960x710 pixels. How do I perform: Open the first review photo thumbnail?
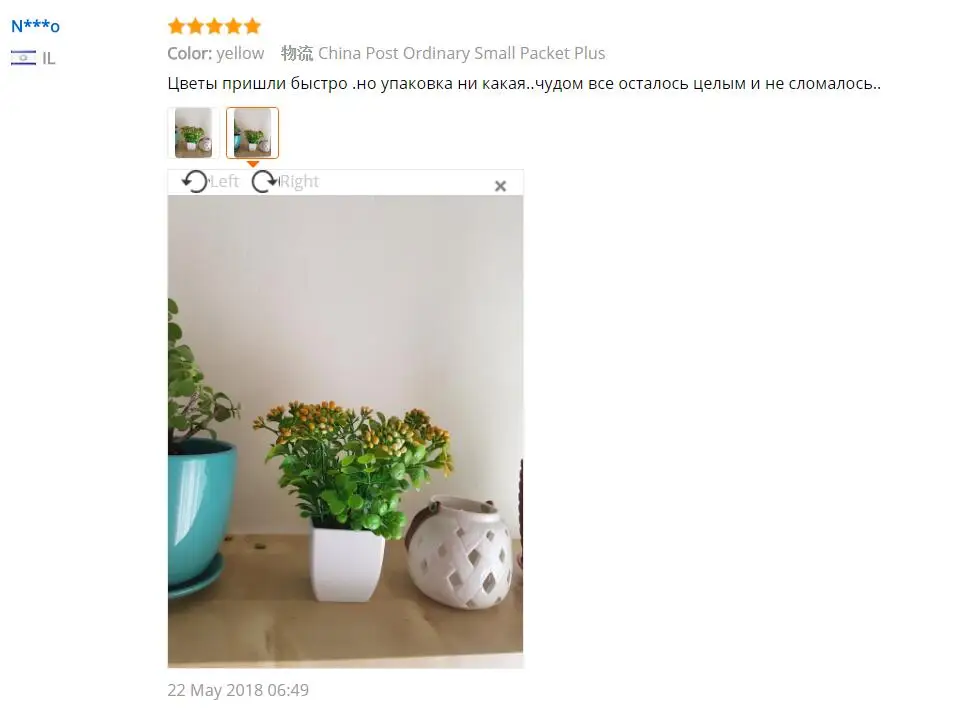[193, 133]
